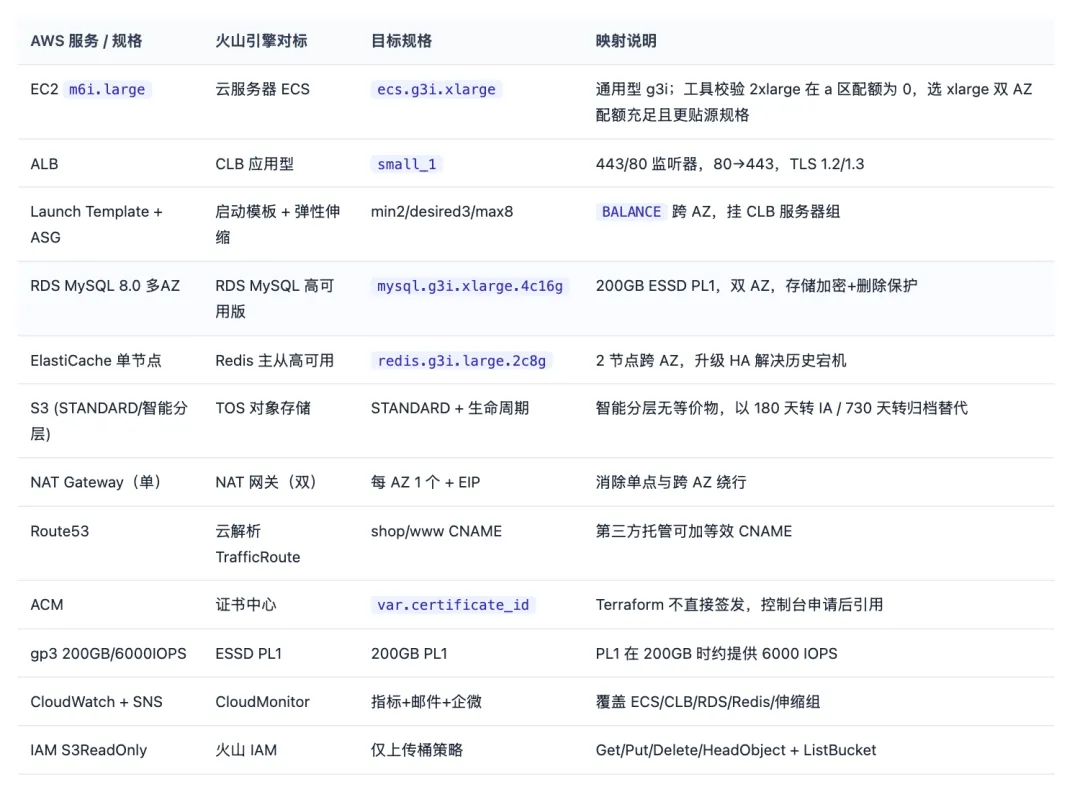Screen dimensions: 1080x792
Task: Click the '火山 IAM' cell
Action: [x=246, y=750]
